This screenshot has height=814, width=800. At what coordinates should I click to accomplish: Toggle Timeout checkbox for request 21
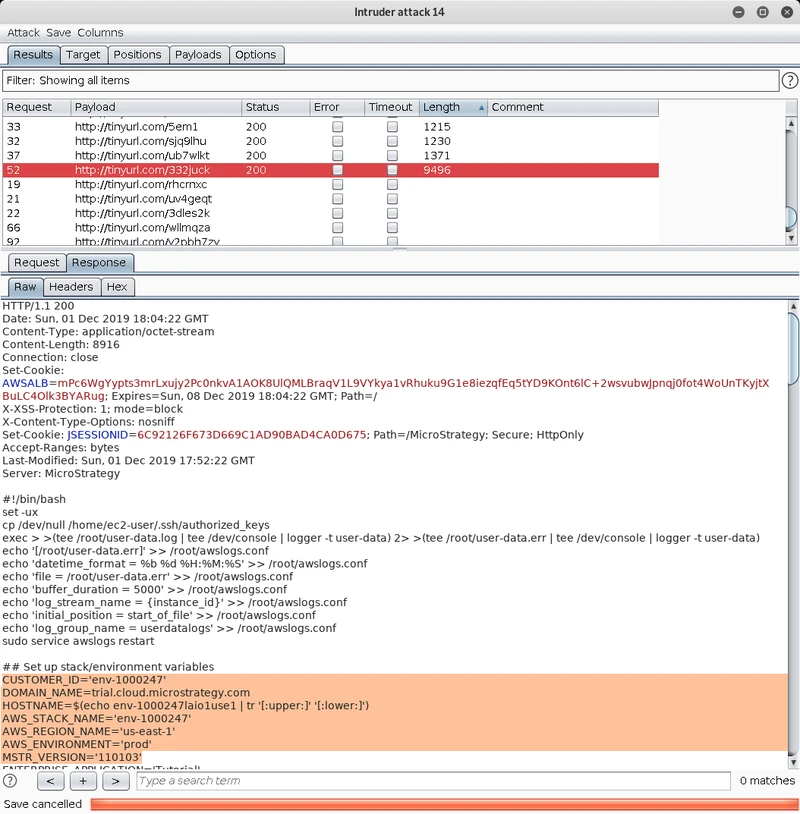(x=392, y=199)
